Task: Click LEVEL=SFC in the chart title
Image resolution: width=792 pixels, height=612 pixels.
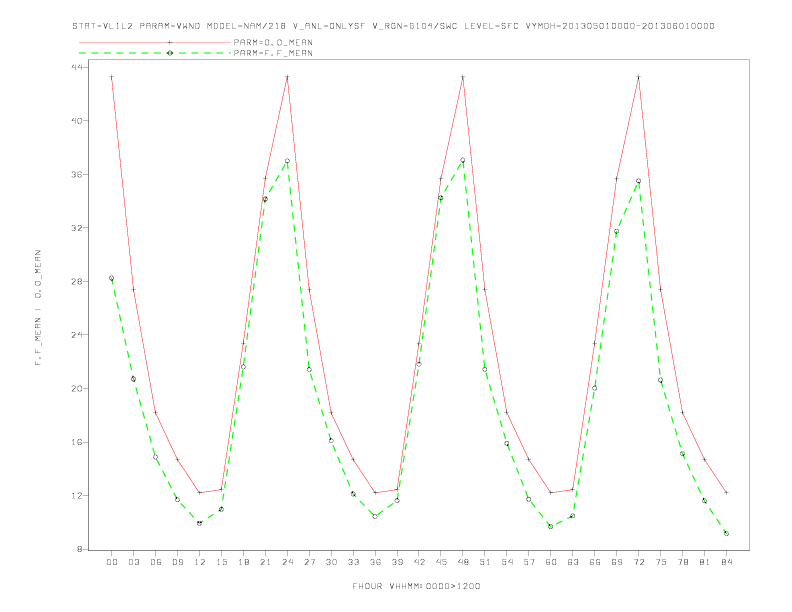Action: [491, 26]
